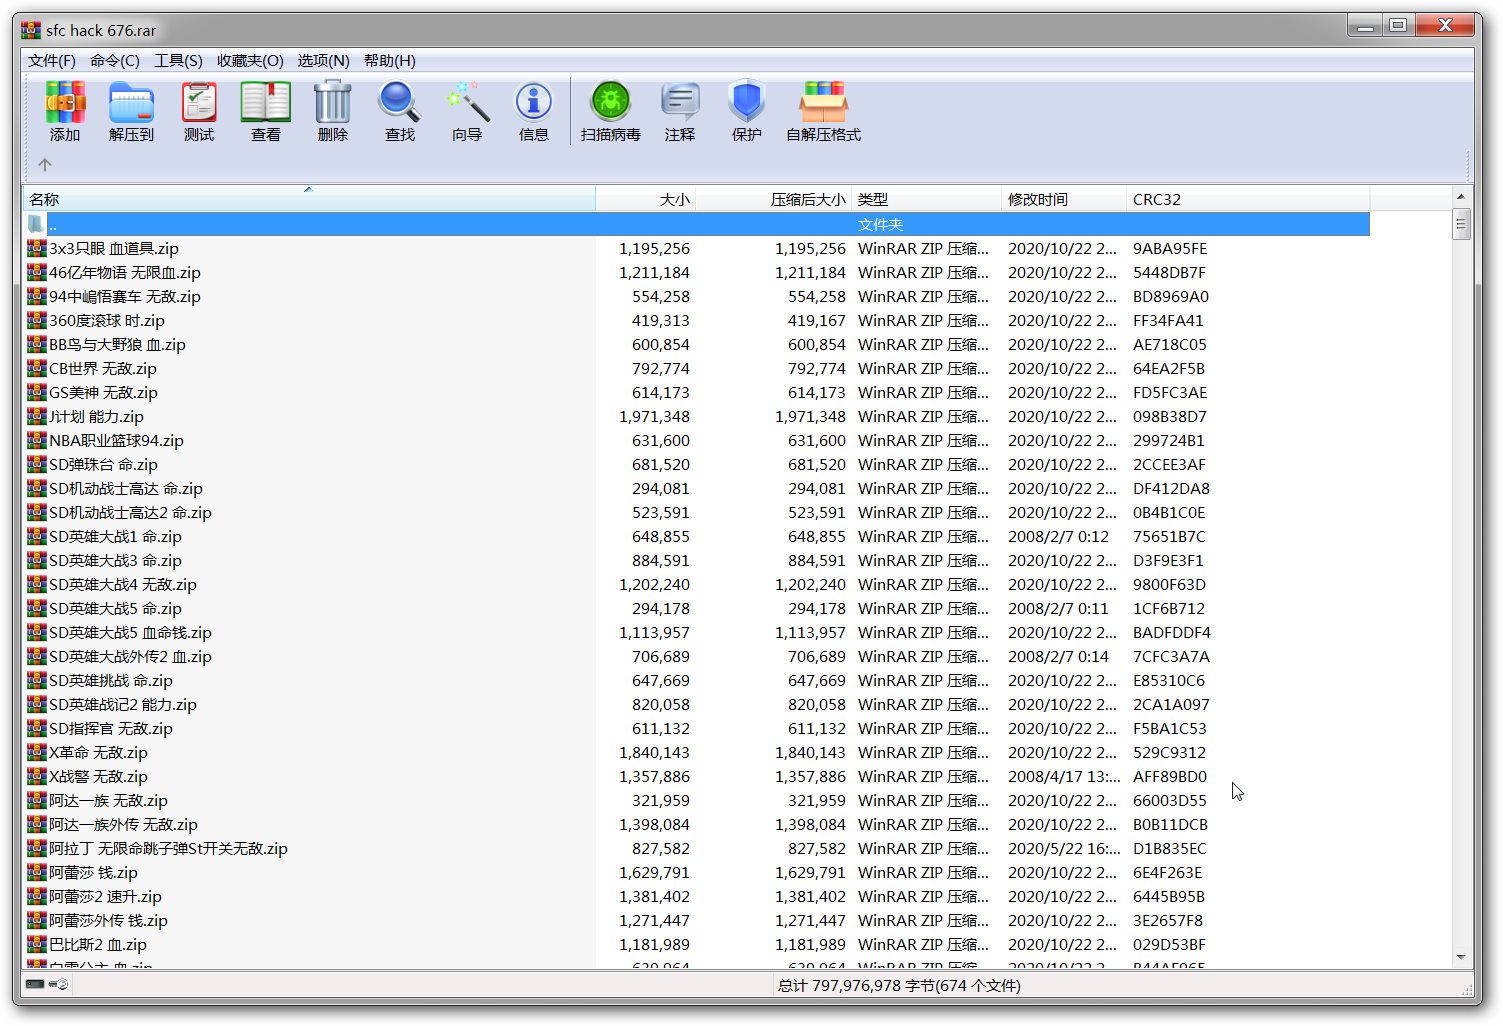Select file SD英雄大战3 命.zip
Screen dimensions: 1503x1026
pos(115,560)
